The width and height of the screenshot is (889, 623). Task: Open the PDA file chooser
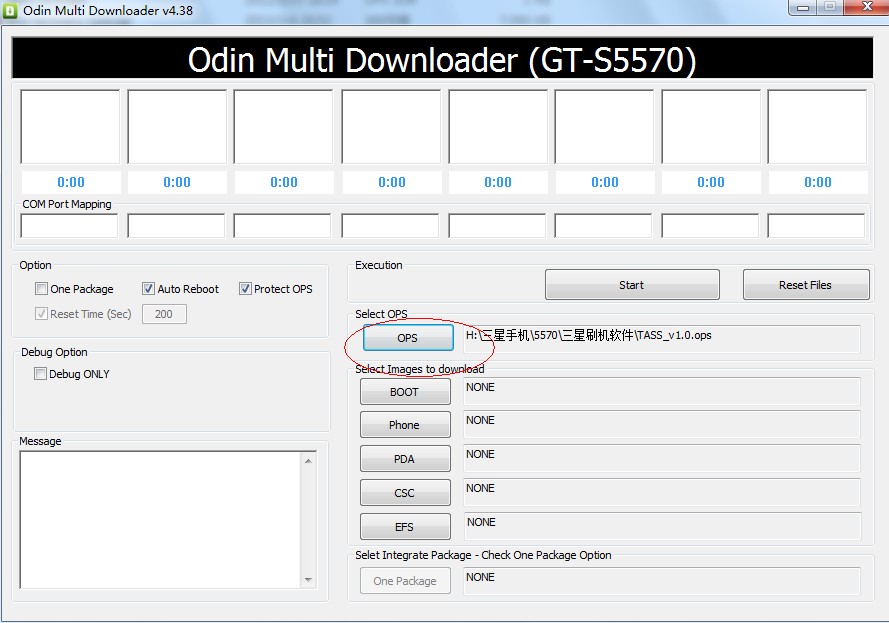pos(405,459)
